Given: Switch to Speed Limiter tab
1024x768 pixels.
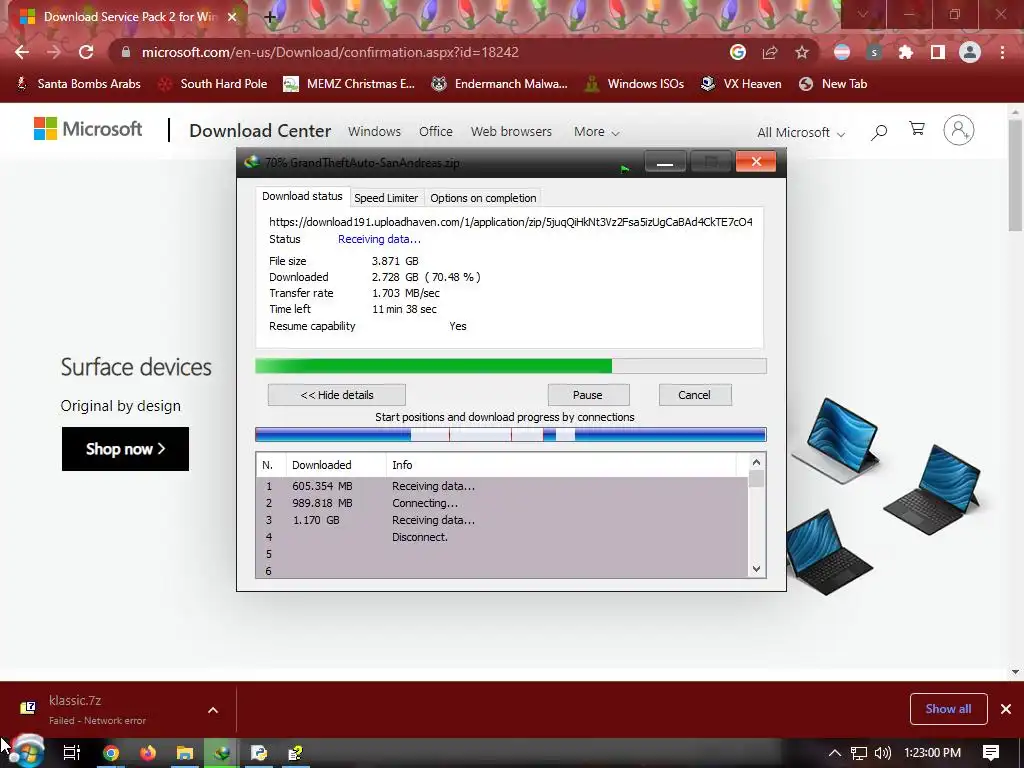Looking at the screenshot, I should 386,198.
